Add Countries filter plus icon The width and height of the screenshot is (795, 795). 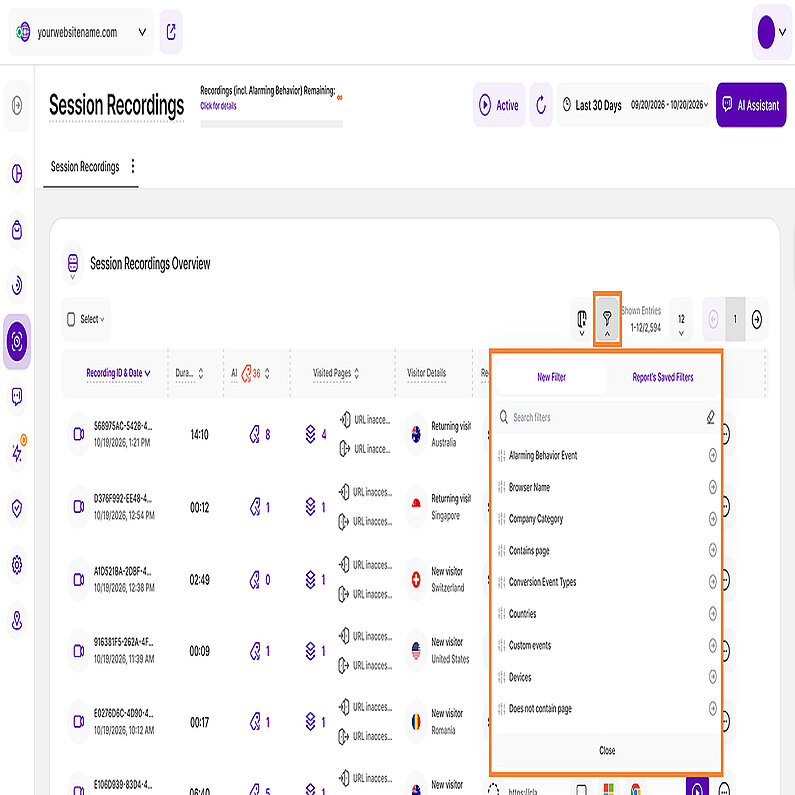coord(712,613)
